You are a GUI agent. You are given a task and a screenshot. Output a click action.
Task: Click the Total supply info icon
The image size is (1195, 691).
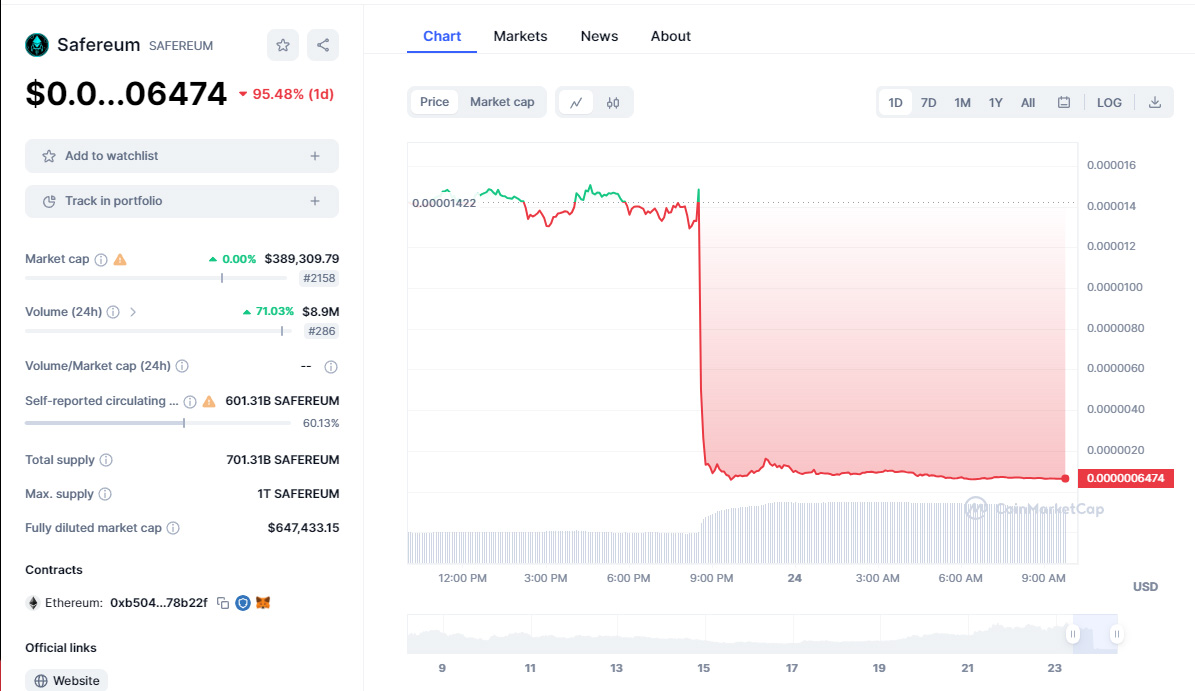106,460
